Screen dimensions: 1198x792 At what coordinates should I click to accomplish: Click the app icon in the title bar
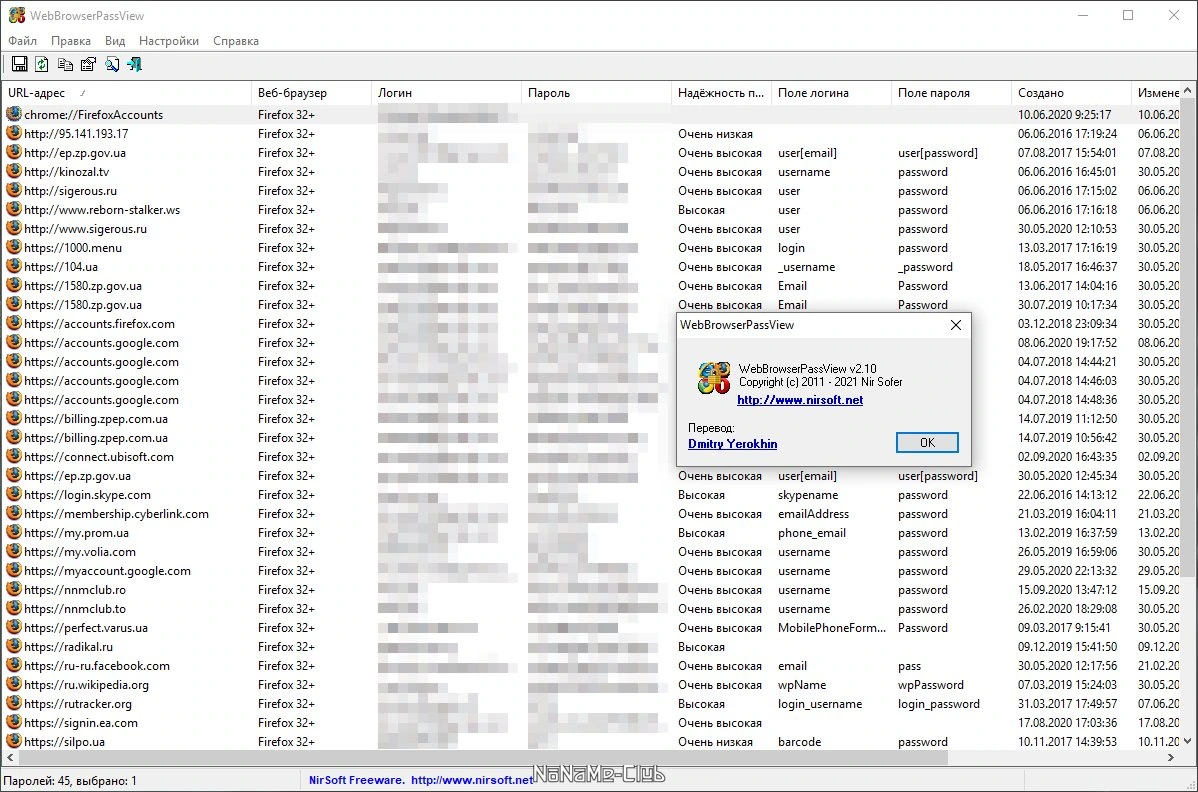click(x=17, y=15)
